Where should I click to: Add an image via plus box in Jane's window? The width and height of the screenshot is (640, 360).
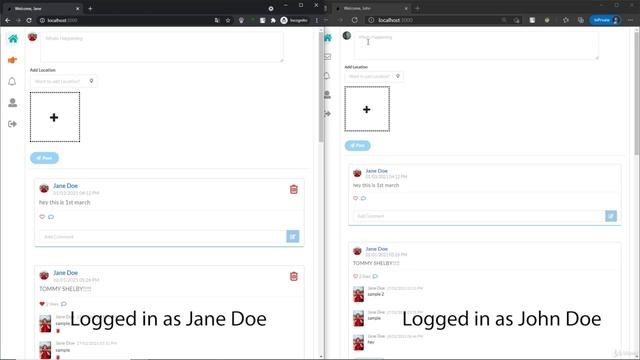pos(55,117)
